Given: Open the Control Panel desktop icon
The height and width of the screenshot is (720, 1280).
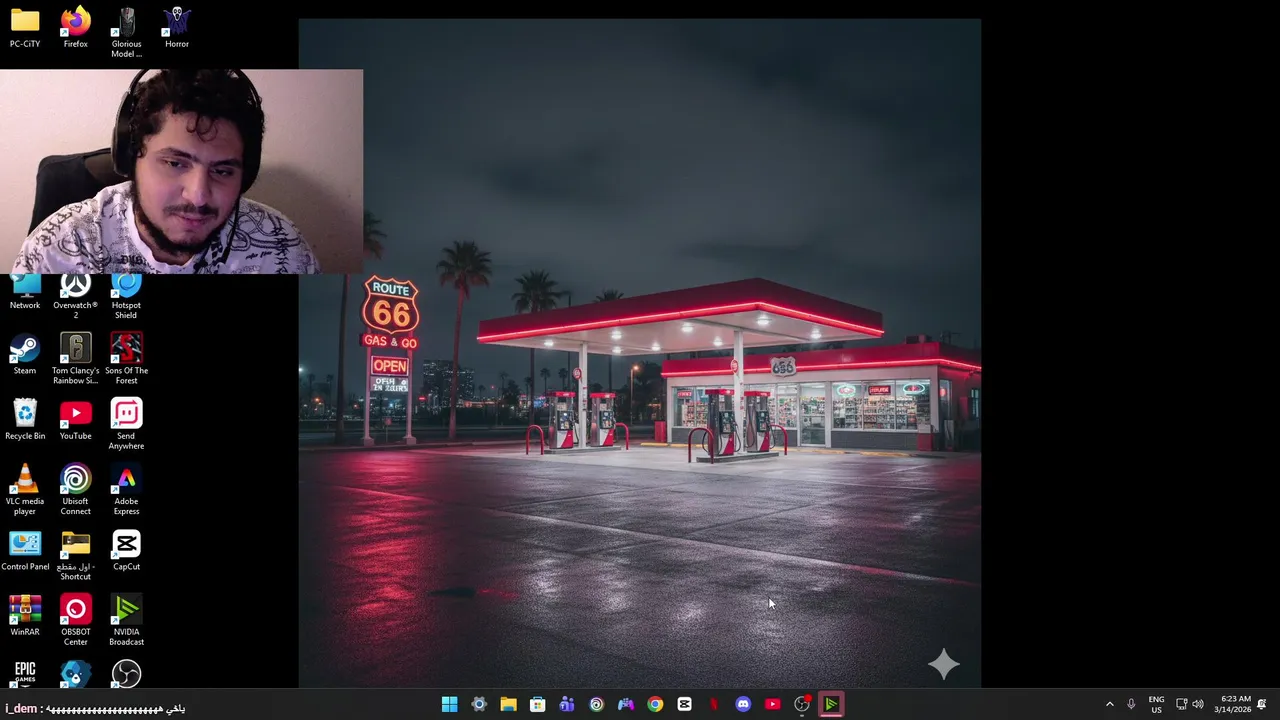Looking at the screenshot, I should pos(25,550).
